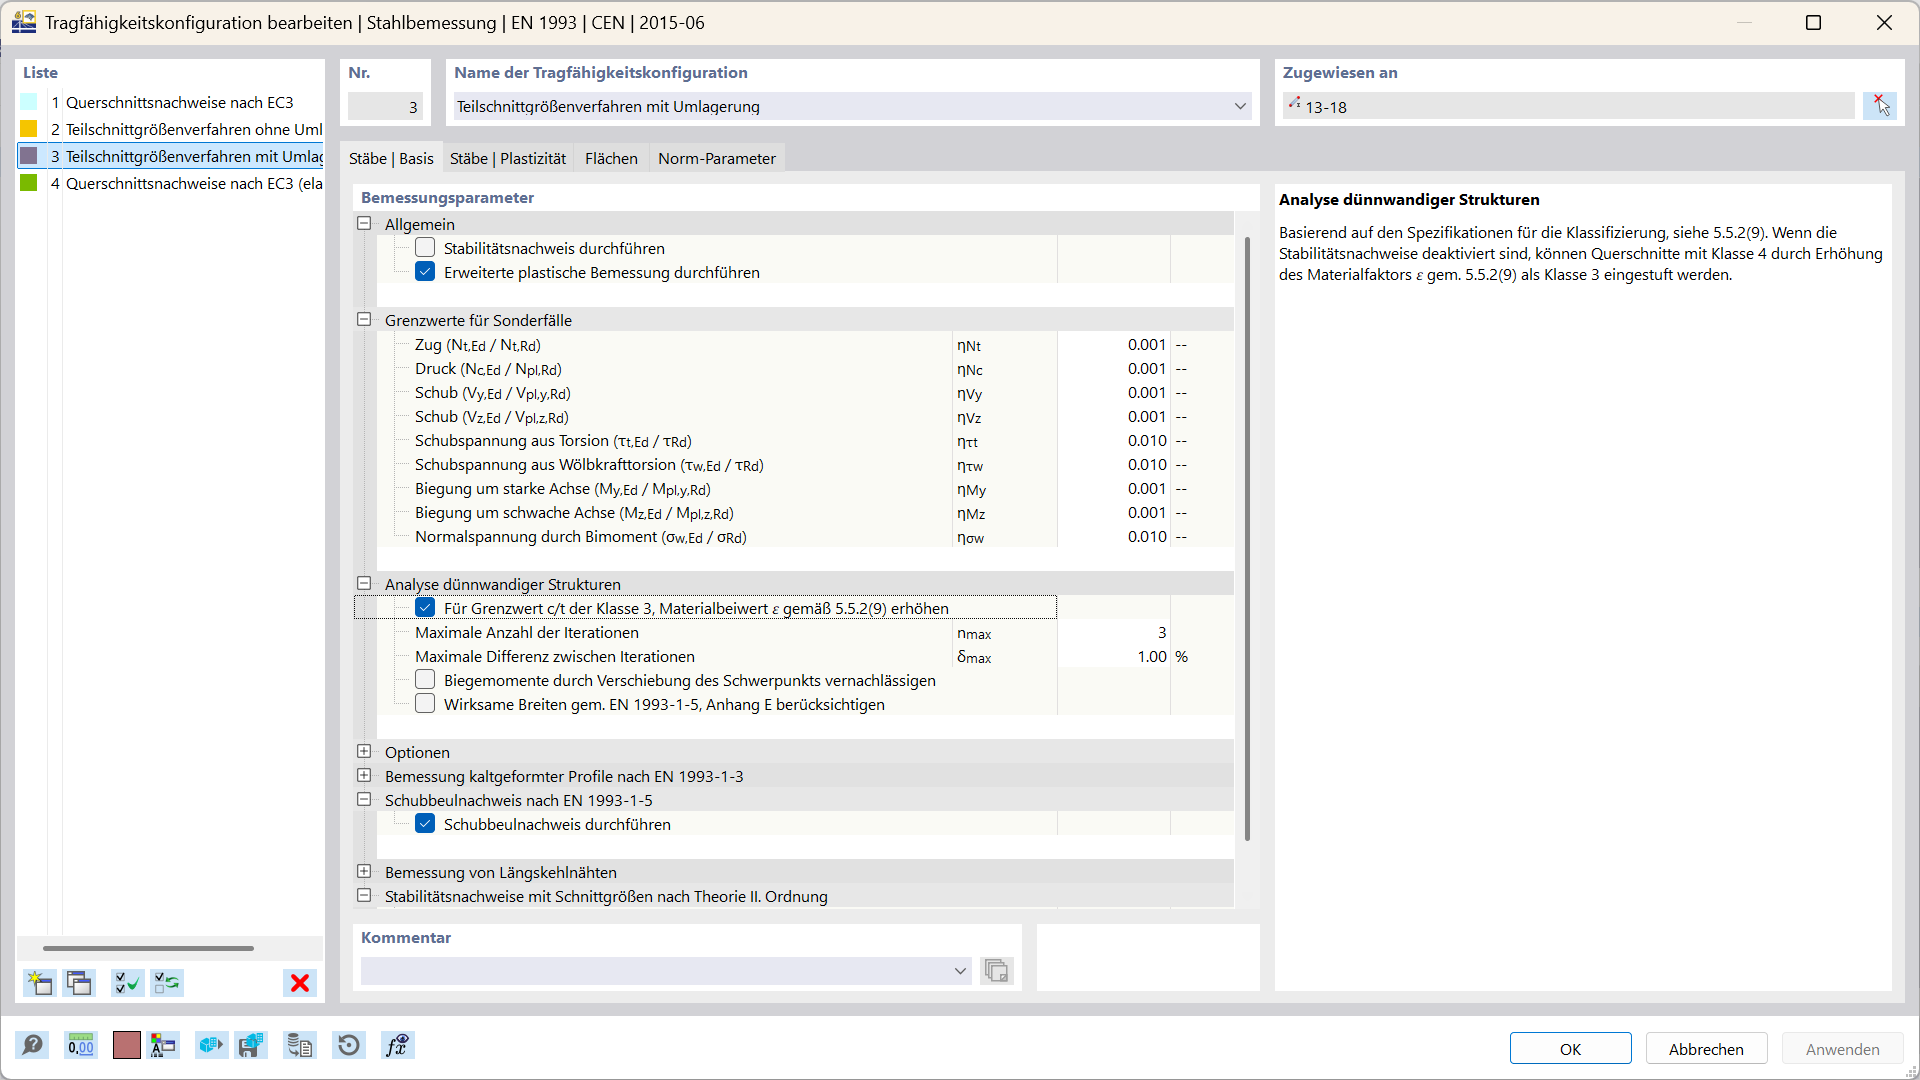Switch to Stäbe | Plastizität tab

[508, 158]
